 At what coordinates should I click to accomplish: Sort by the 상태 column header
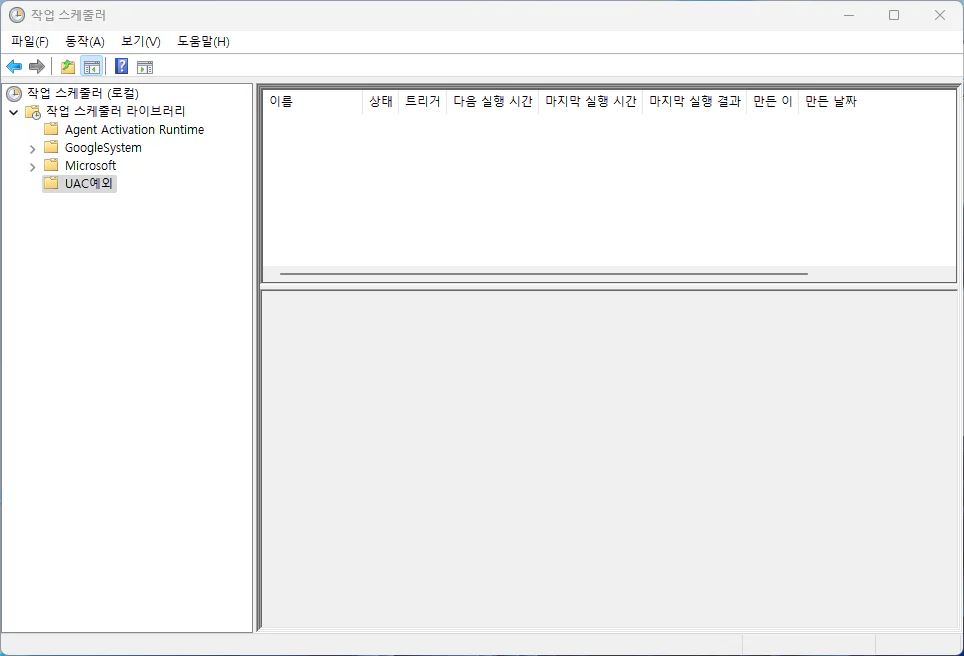pos(381,101)
